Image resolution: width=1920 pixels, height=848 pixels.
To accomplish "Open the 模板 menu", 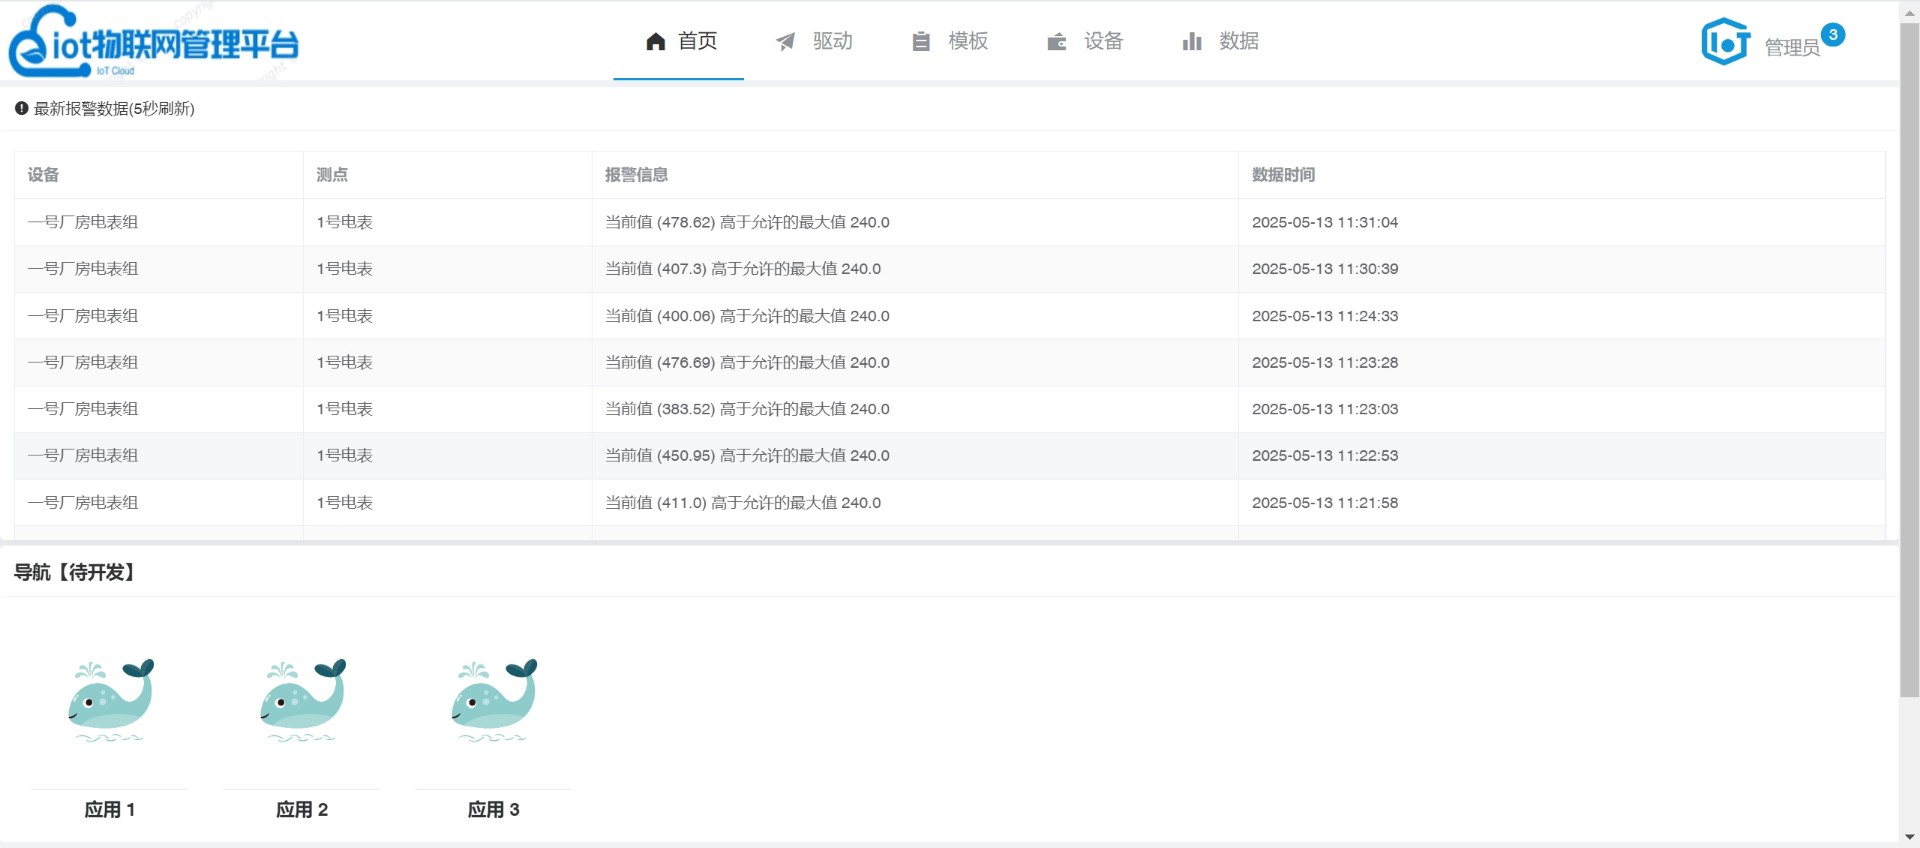I will click(x=967, y=41).
